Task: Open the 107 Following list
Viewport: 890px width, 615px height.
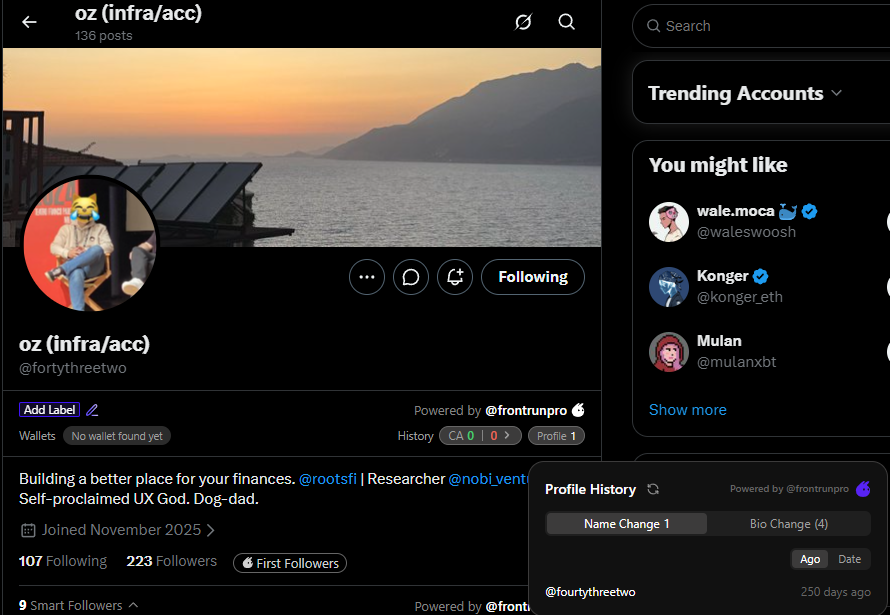Action: (x=62, y=561)
